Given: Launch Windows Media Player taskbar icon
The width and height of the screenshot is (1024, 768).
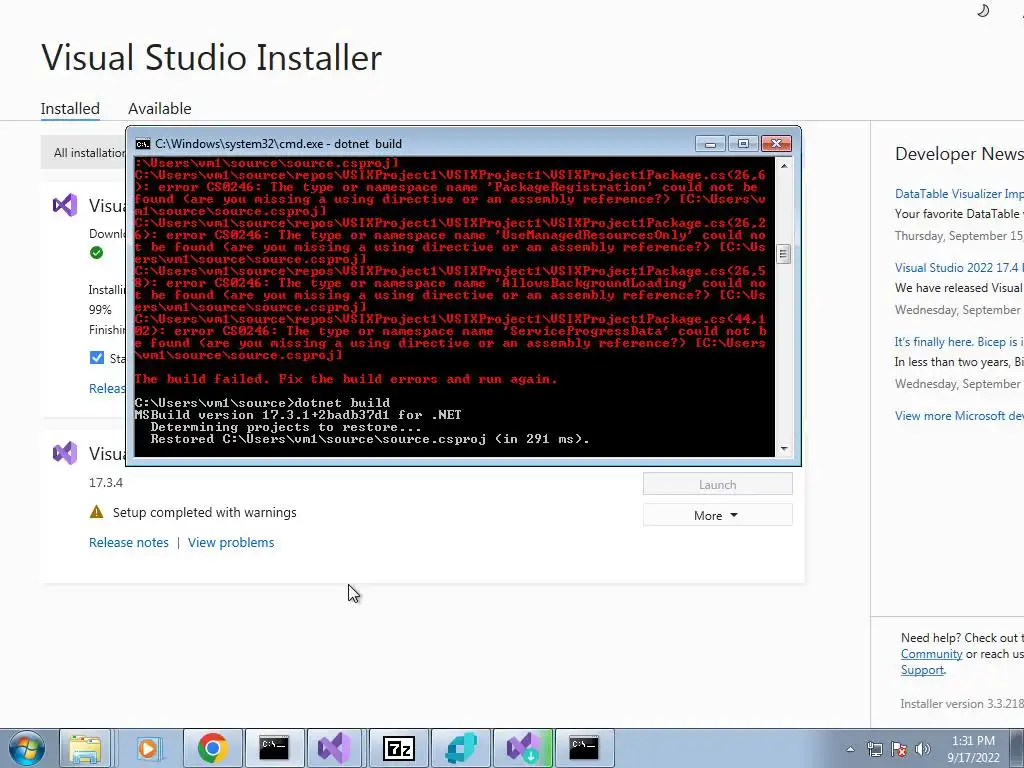Looking at the screenshot, I should click(x=150, y=748).
